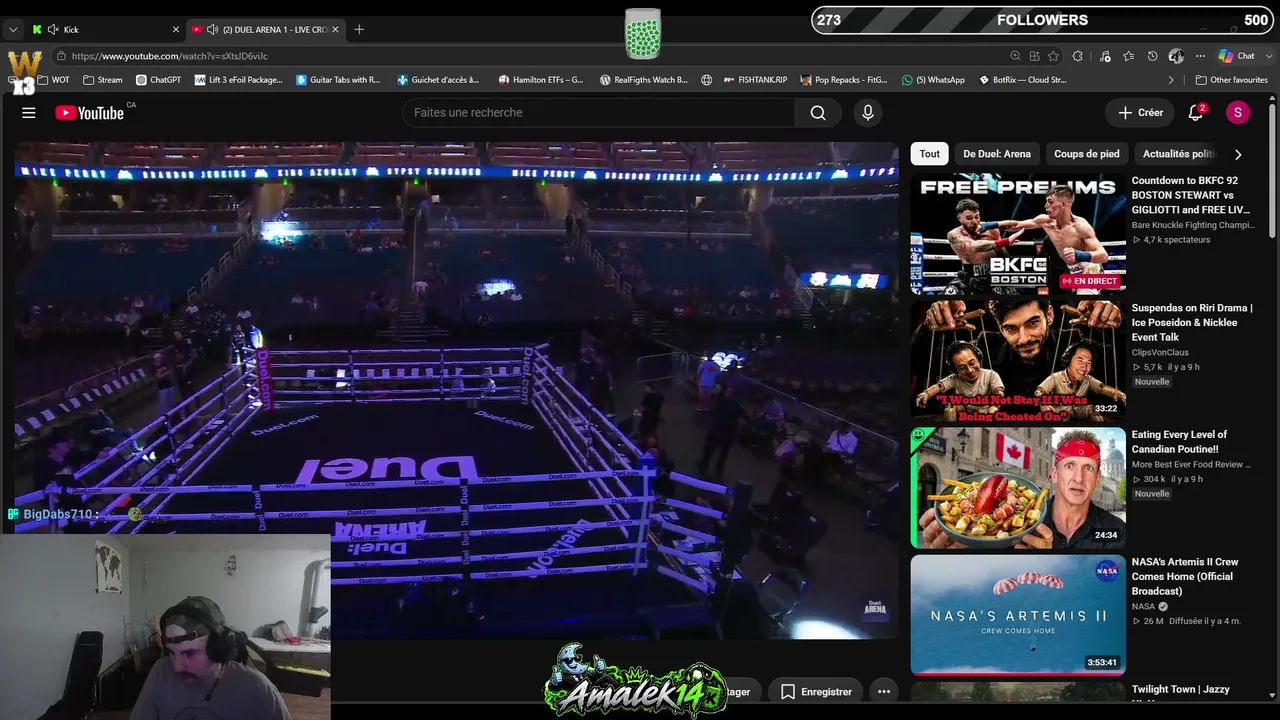This screenshot has height=720, width=1280.
Task: Open the Stream bookmark folder
Action: (103, 80)
